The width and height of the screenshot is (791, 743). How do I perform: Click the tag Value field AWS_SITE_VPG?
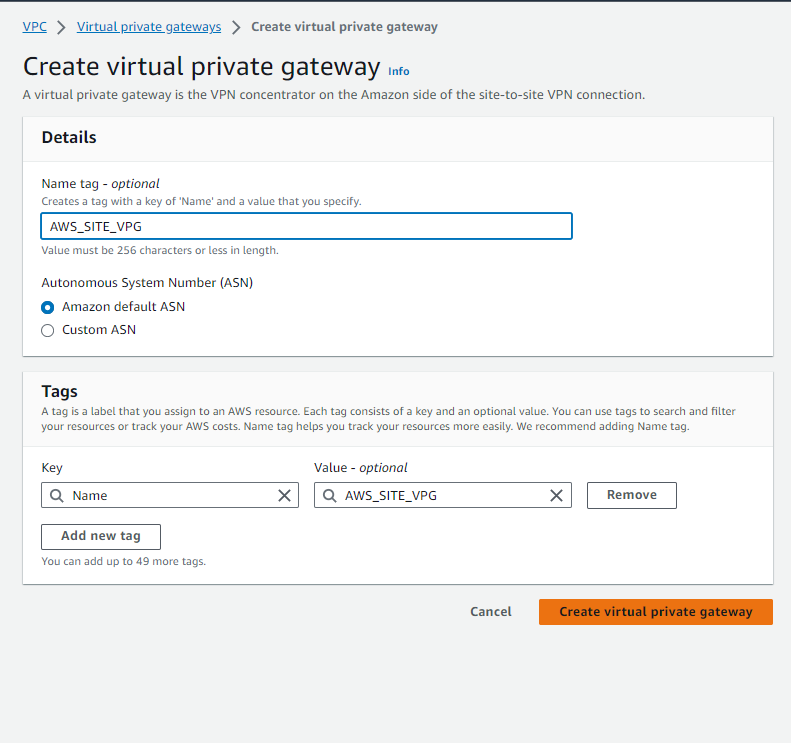click(x=442, y=495)
